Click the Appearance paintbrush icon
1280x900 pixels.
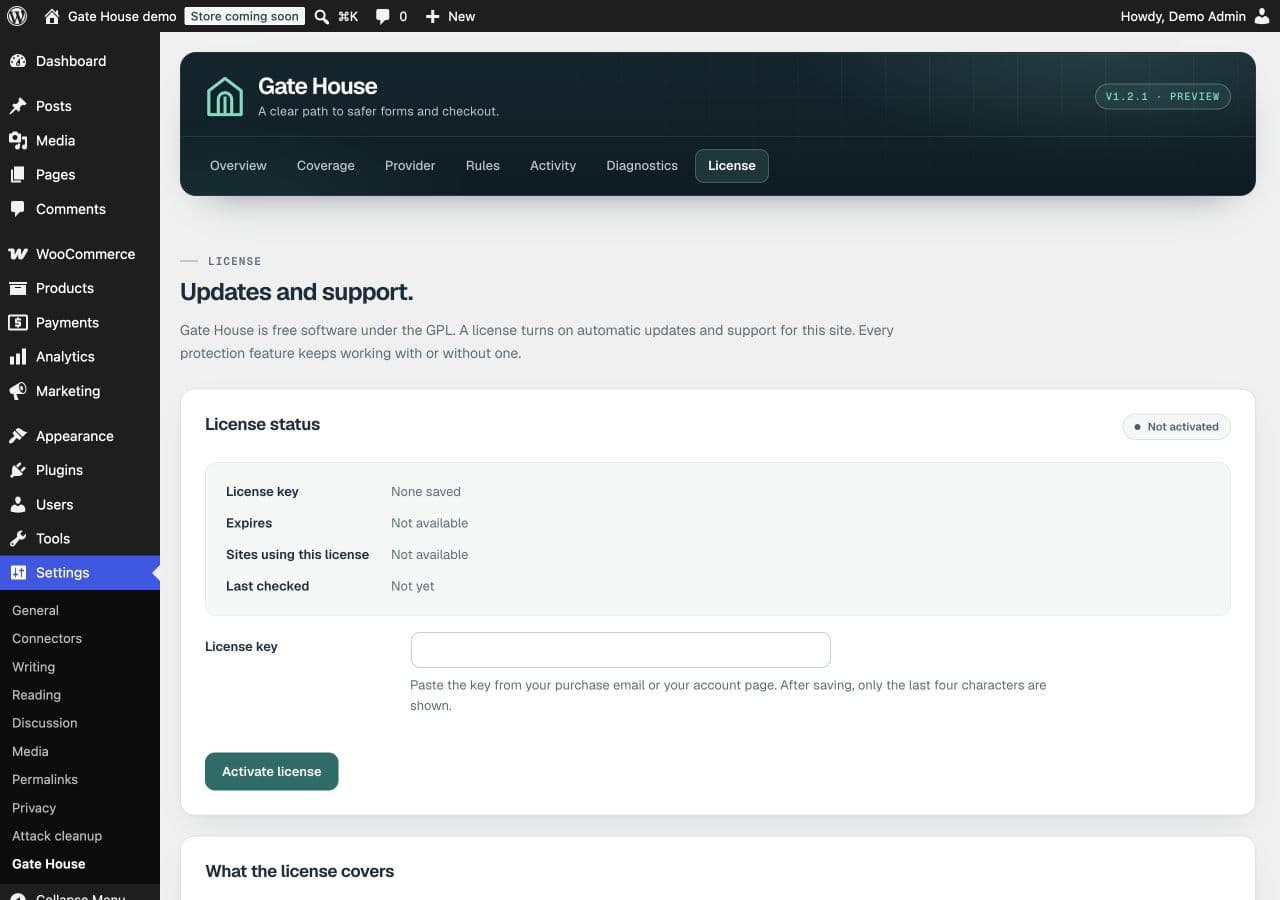[x=18, y=436]
